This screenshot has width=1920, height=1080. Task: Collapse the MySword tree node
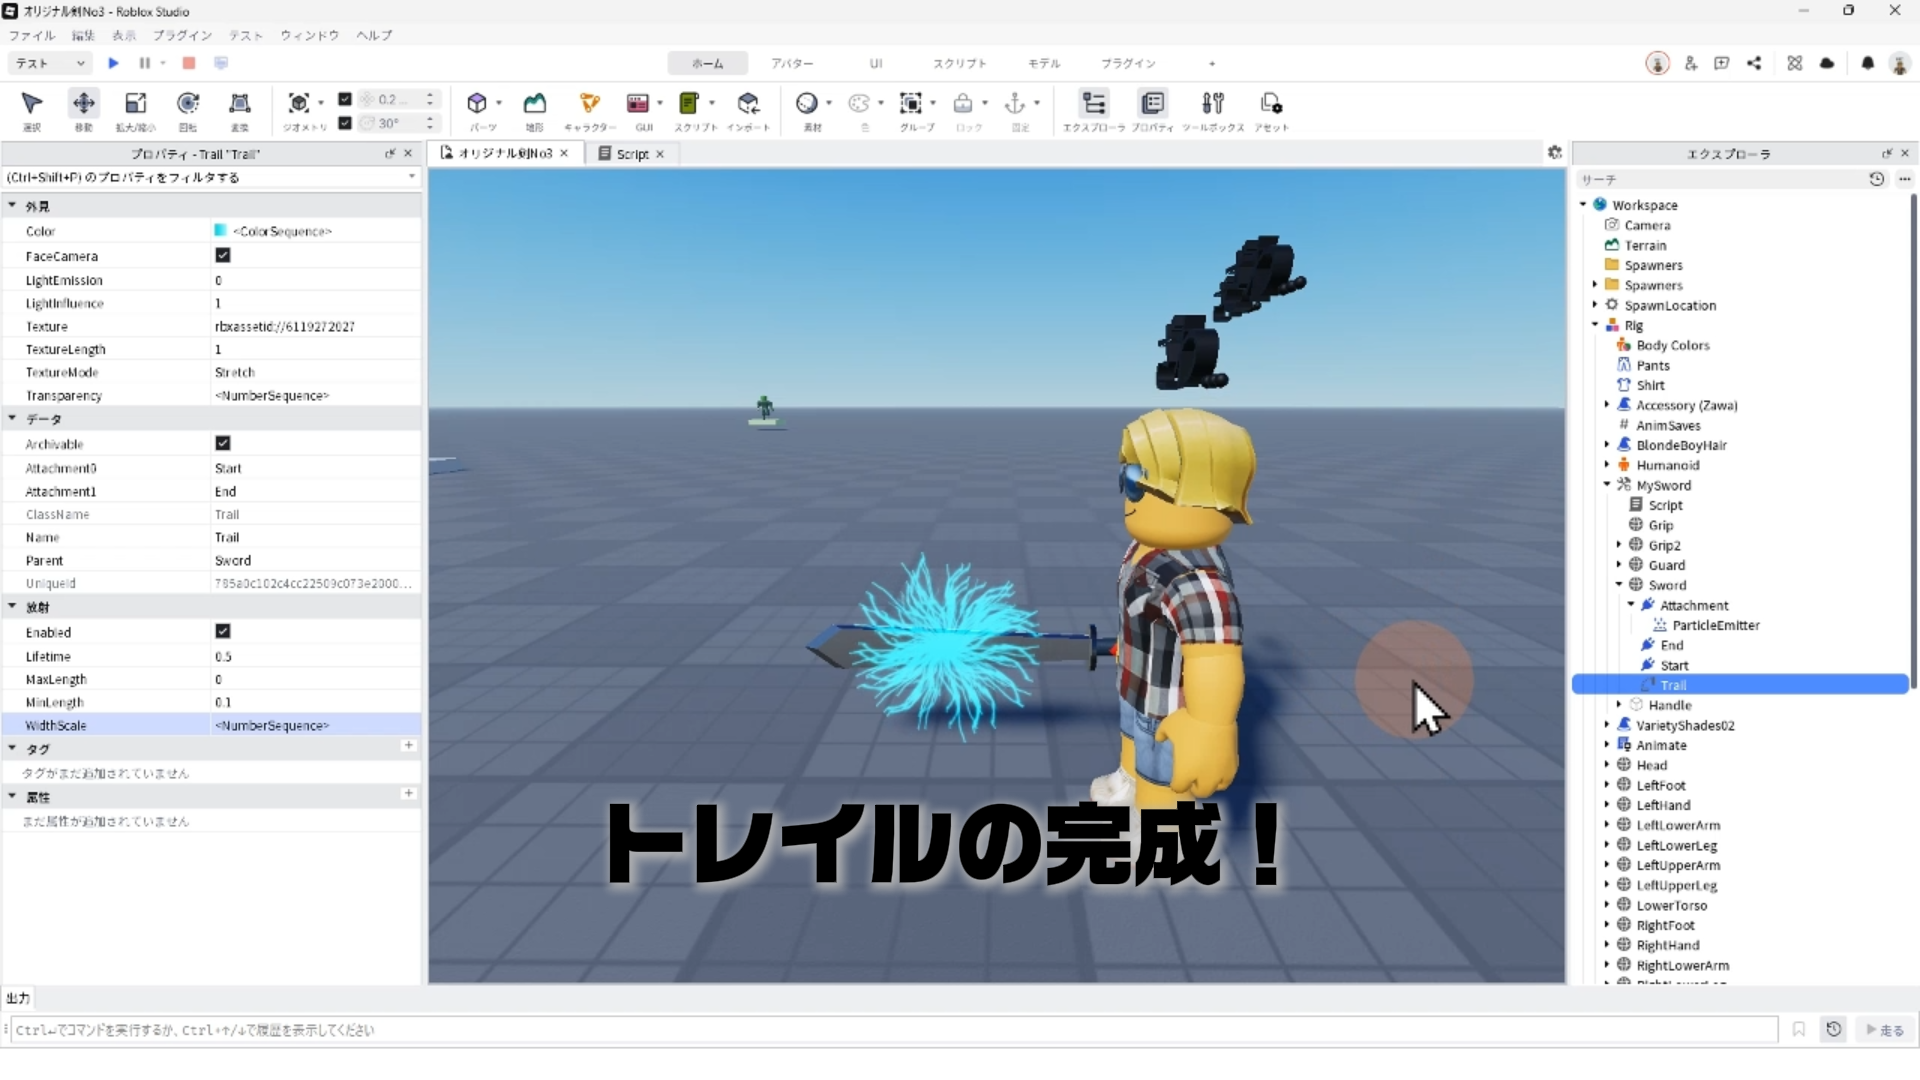coord(1607,485)
